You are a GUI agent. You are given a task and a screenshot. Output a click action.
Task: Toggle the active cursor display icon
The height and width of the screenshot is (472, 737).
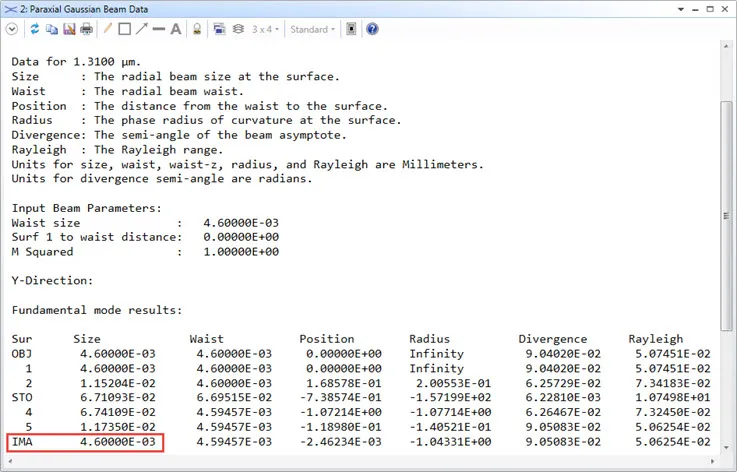(x=351, y=29)
